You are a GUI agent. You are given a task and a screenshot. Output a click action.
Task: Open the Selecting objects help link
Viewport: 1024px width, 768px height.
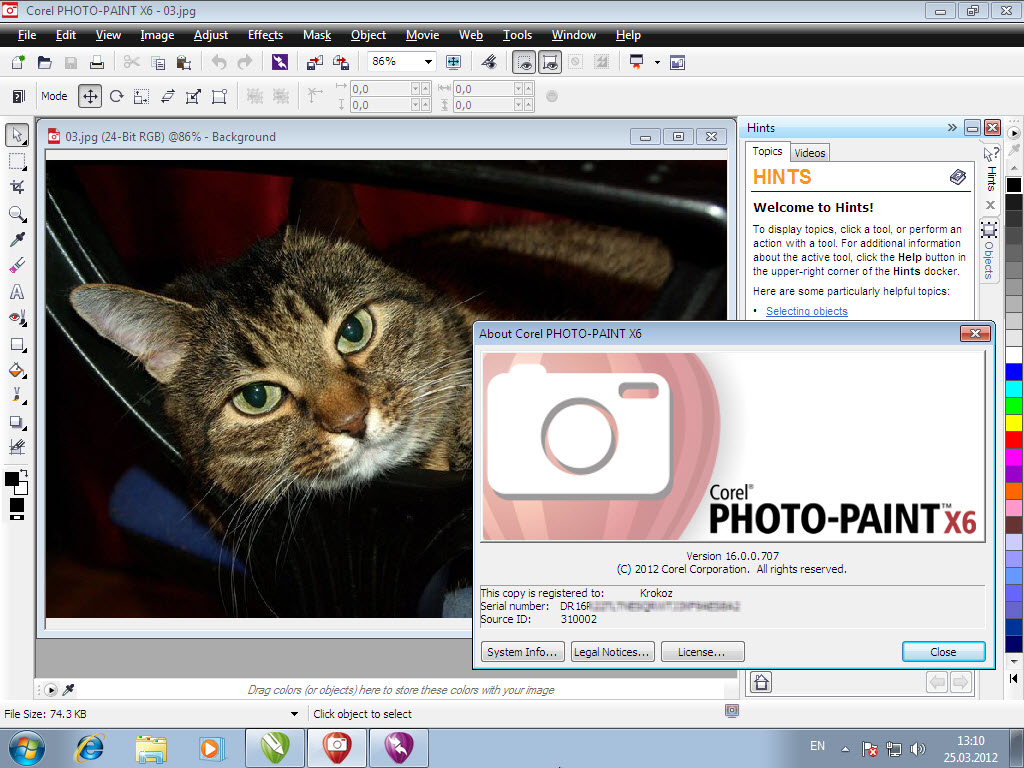click(x=806, y=311)
